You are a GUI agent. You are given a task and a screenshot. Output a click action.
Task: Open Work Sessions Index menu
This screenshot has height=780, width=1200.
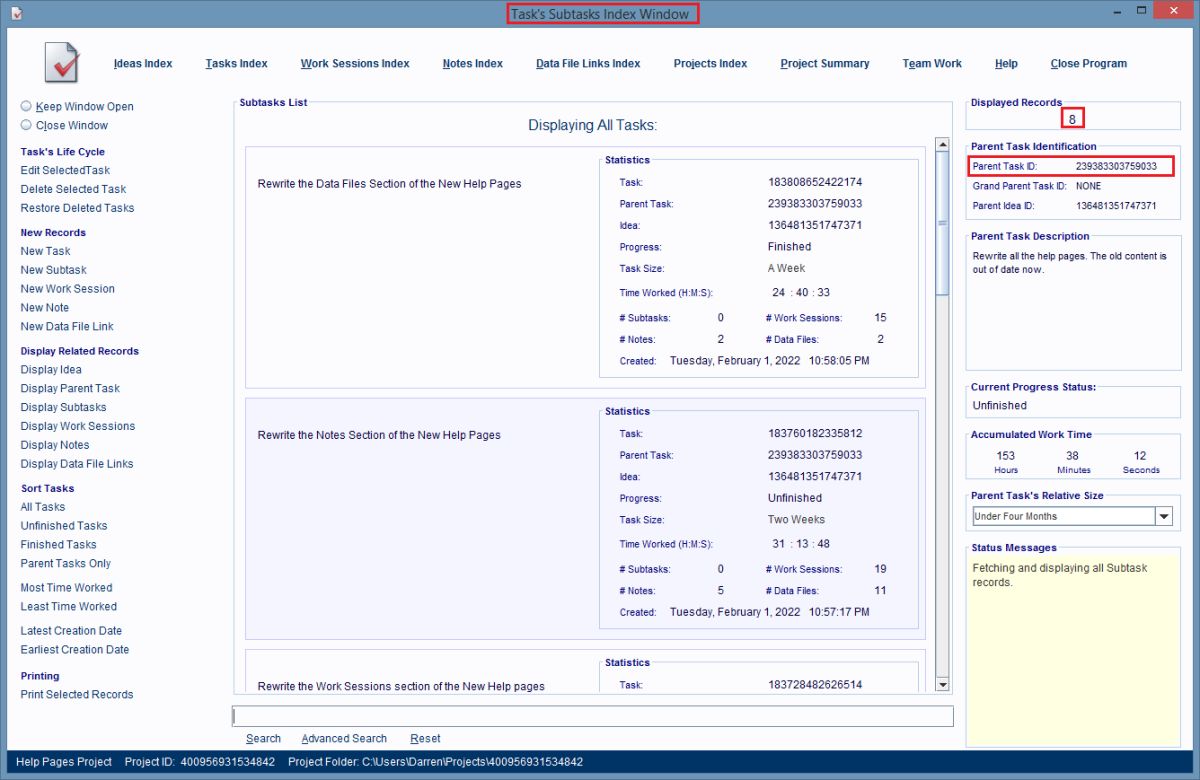(x=355, y=63)
